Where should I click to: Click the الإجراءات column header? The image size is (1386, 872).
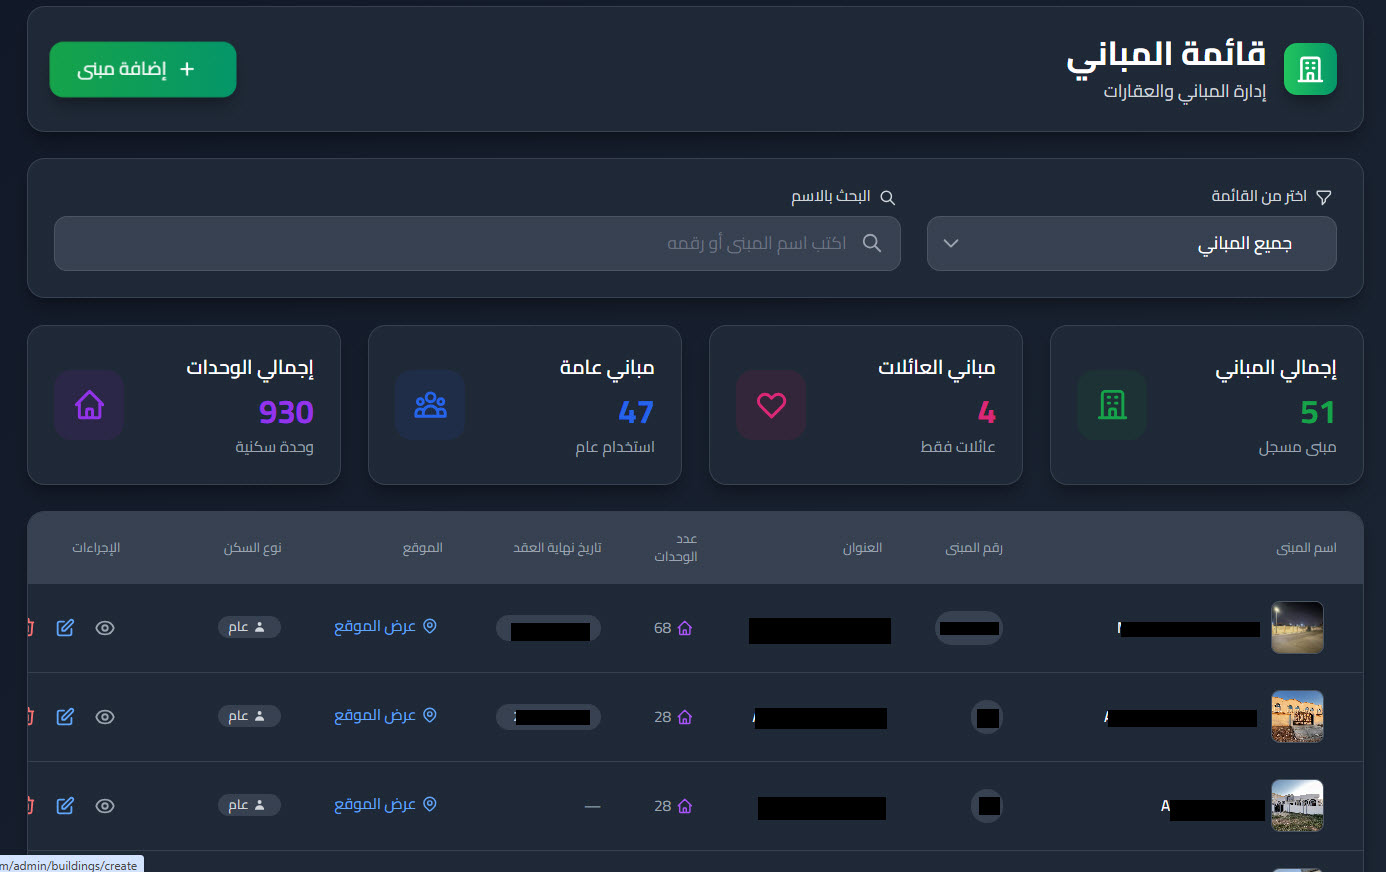tap(96, 548)
